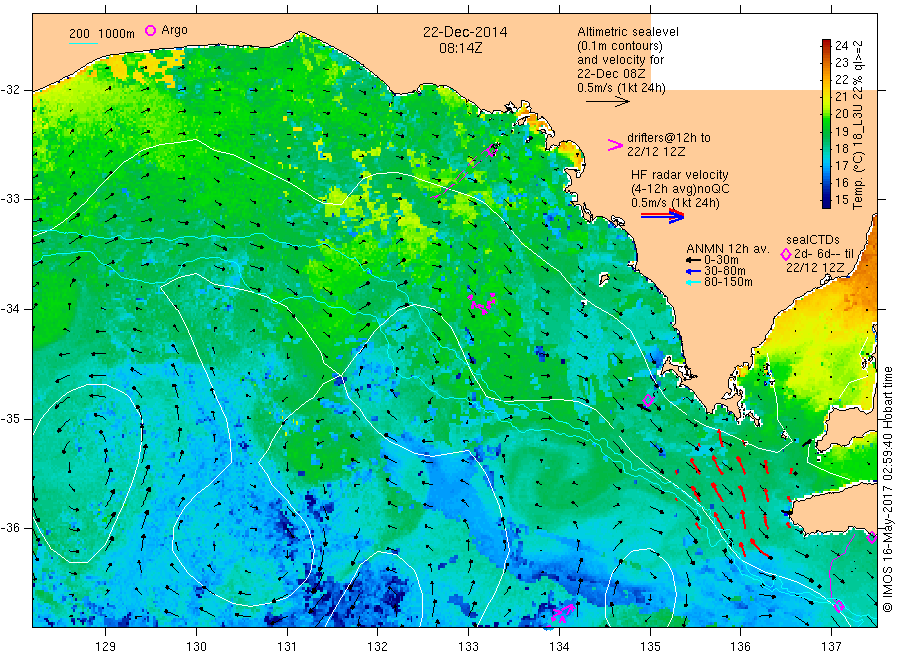The width and height of the screenshot is (900, 660).
Task: Click the longitude axis label 133
Action: (468, 647)
